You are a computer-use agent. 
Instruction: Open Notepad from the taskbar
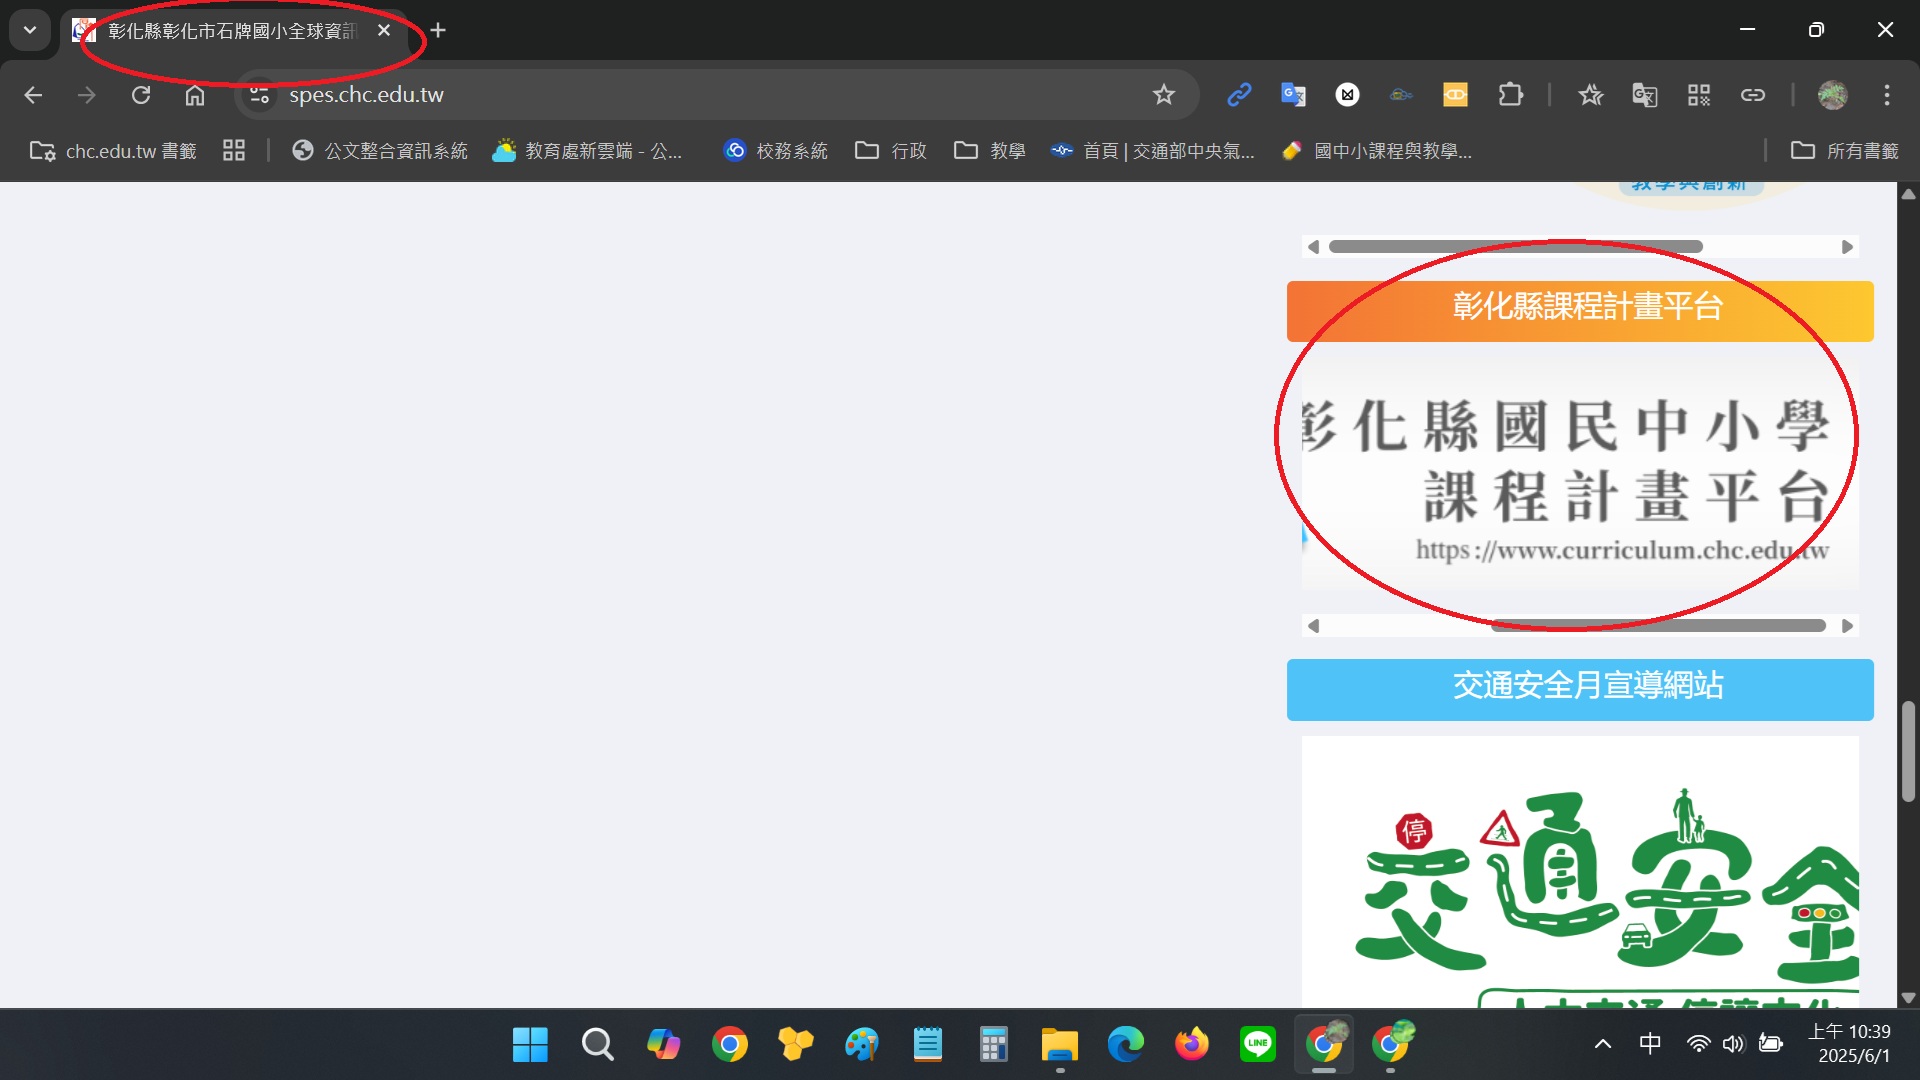(927, 1045)
